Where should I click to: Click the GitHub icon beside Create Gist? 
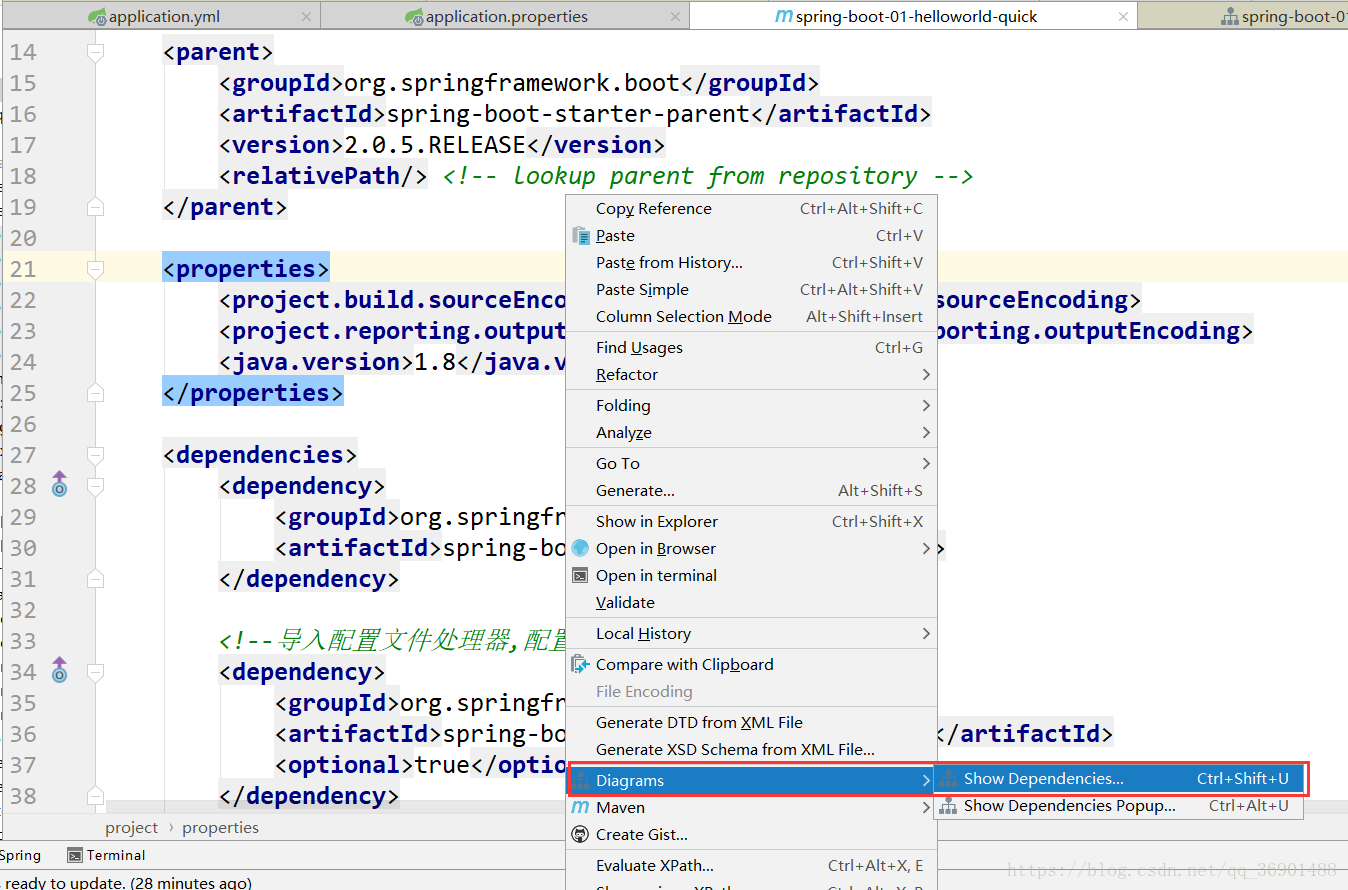coord(581,835)
